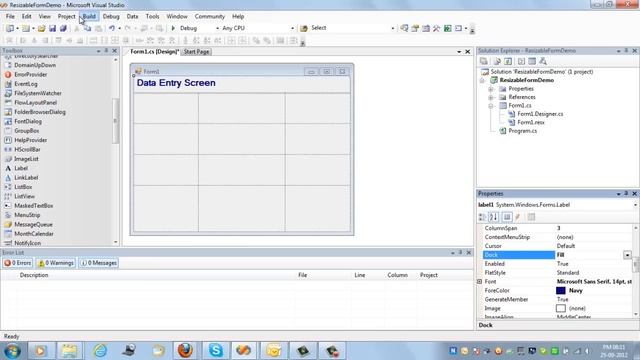Click the New Project toolbar icon

[x=10, y=29]
